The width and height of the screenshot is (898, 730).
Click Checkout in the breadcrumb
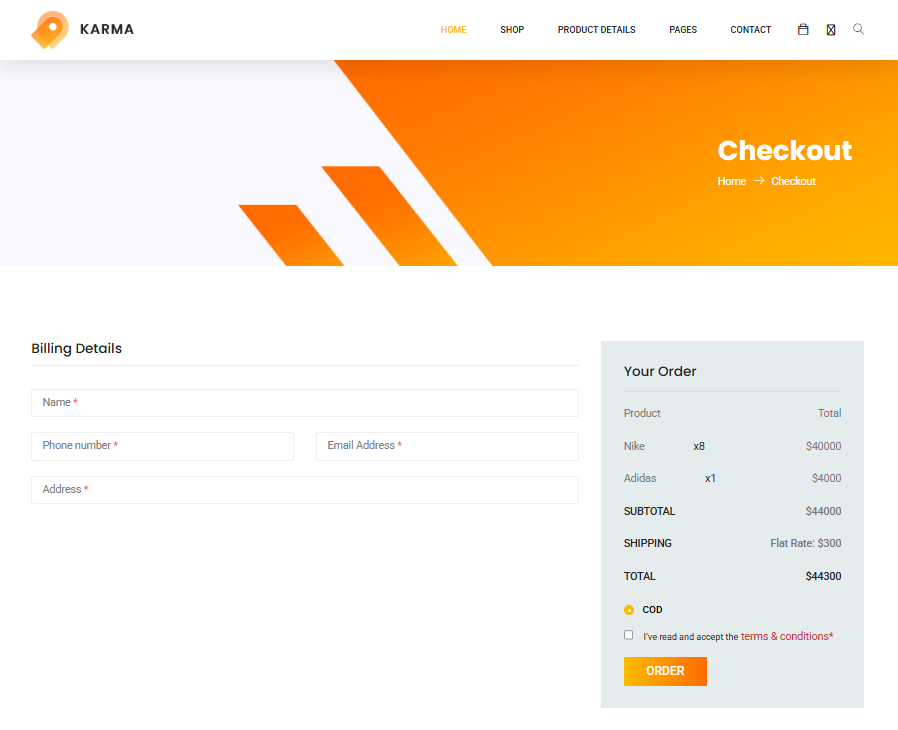(x=793, y=181)
